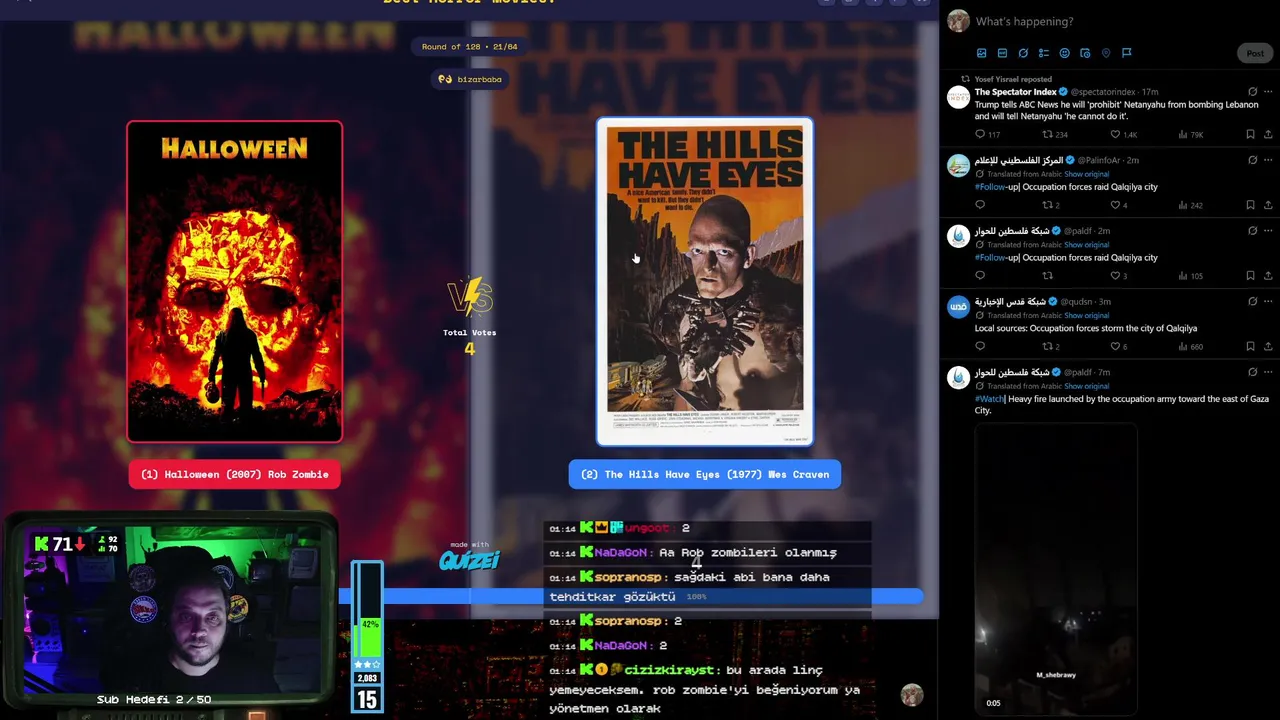Repost the @paldf 2m tweet

[1047, 276]
